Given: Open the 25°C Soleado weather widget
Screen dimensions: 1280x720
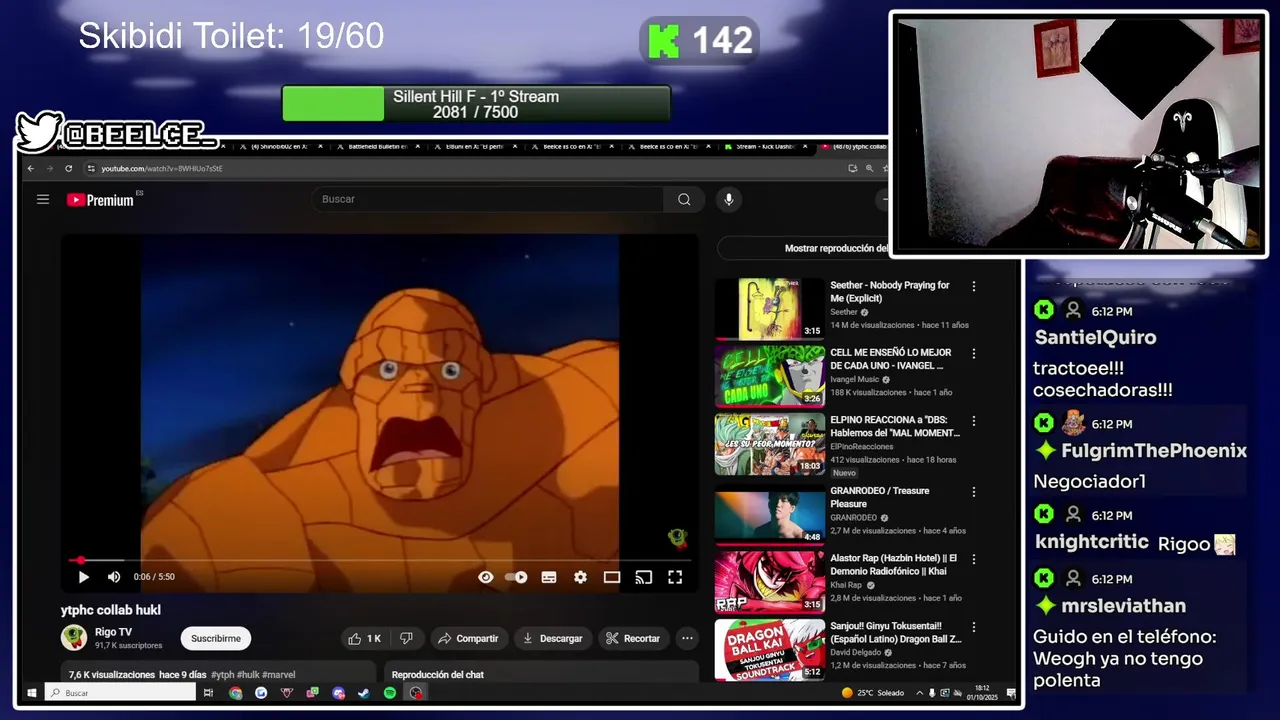Looking at the screenshot, I should click(x=872, y=693).
